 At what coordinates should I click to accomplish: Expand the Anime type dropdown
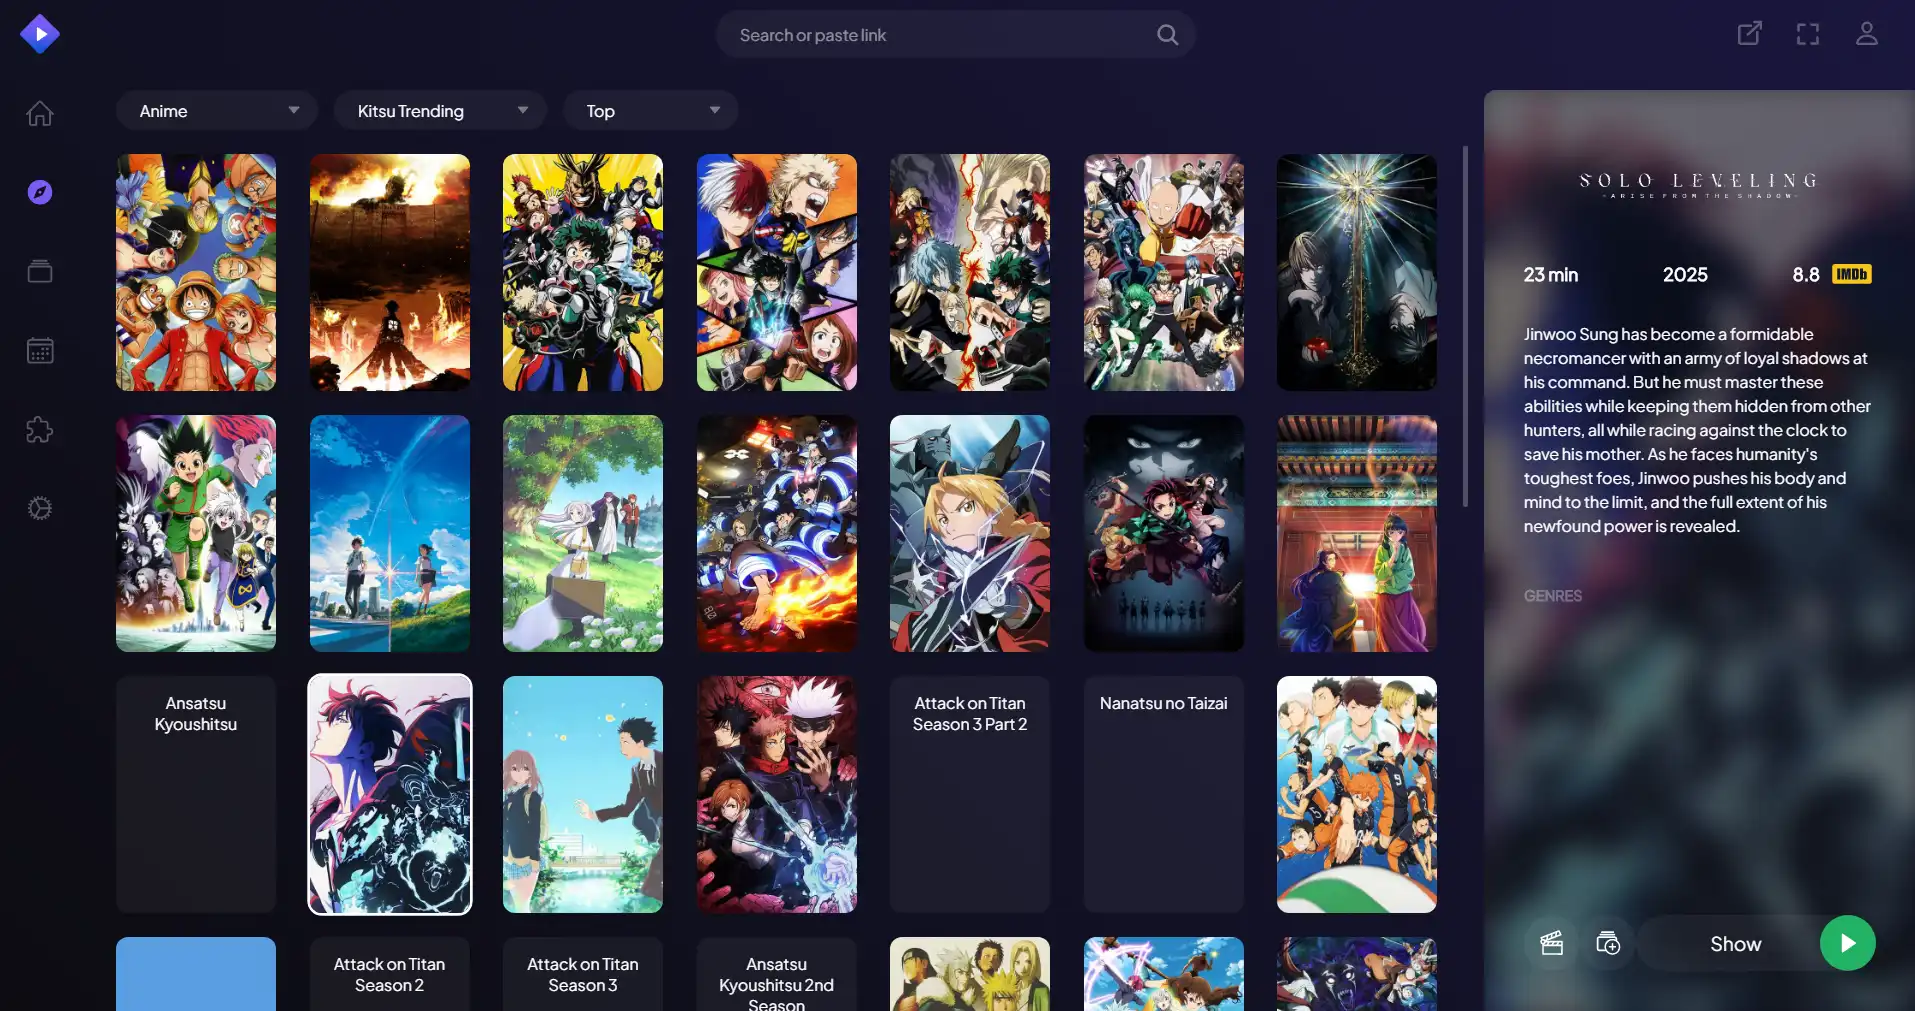pyautogui.click(x=217, y=111)
